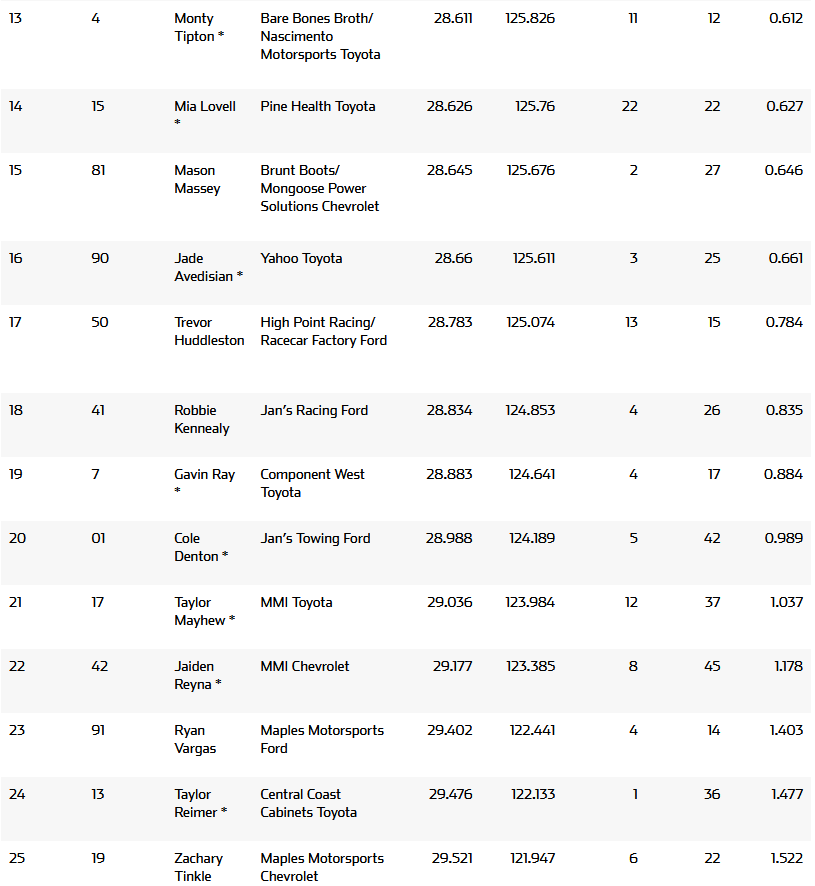Click on Mason Massey's name
Screen dimensions: 815x886
197,179
